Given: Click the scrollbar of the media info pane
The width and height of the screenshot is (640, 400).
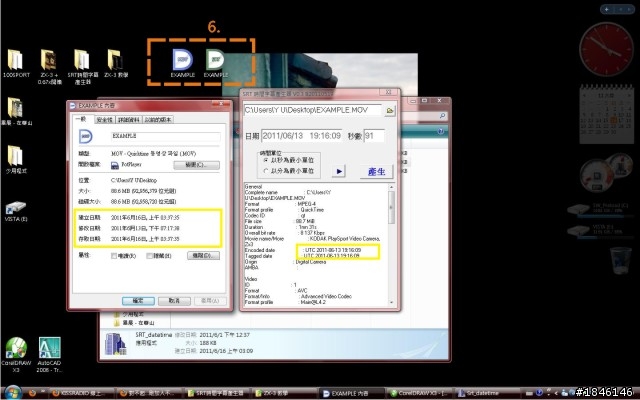Looking at the screenshot, I should (x=391, y=207).
